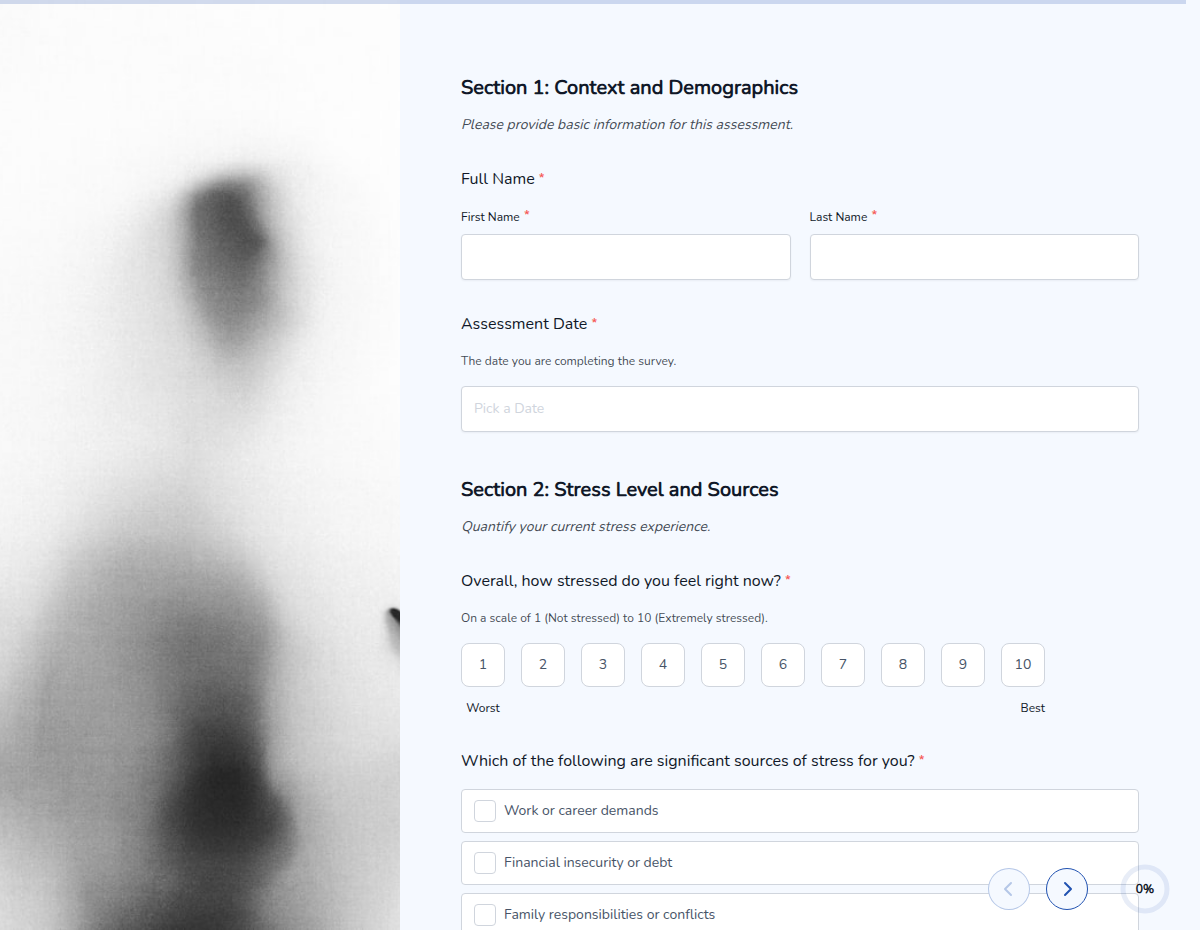Image resolution: width=1200 pixels, height=930 pixels.
Task: Focus the Last Name text box
Action: [973, 257]
